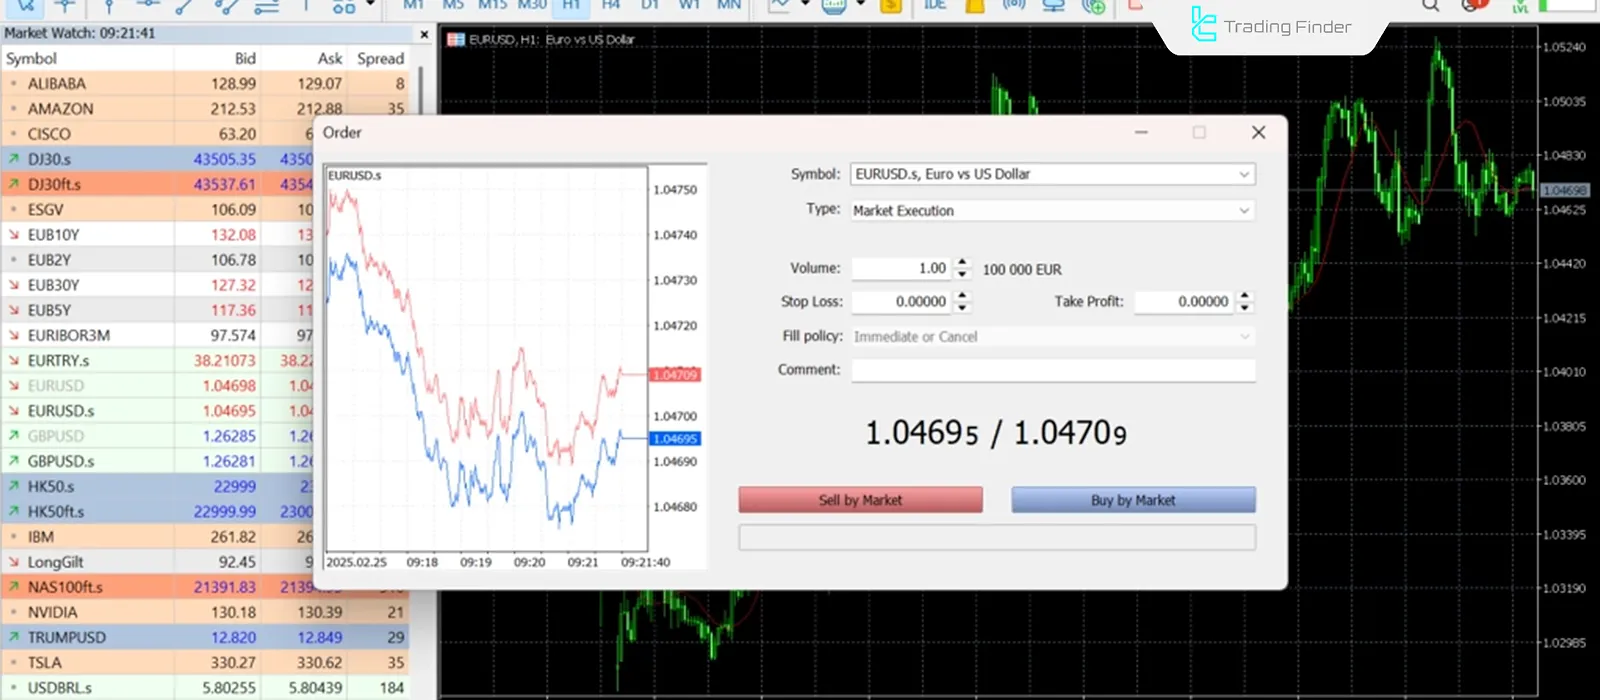Open the order Type dropdown
1600x700 pixels.
coord(1244,211)
